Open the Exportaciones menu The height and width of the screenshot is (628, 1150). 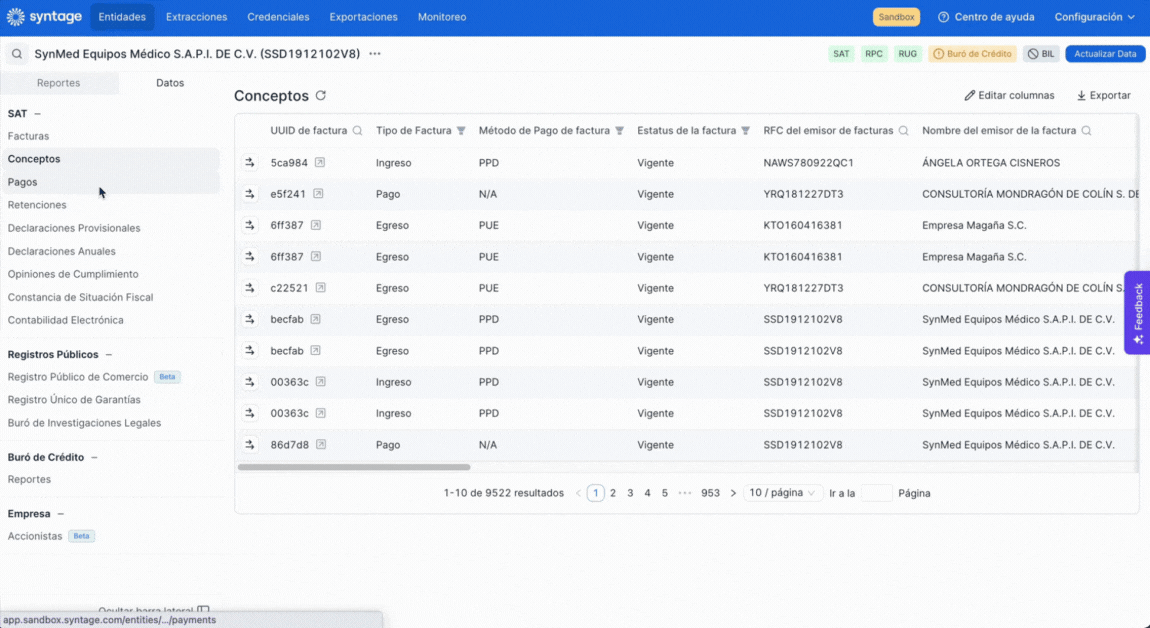point(364,17)
